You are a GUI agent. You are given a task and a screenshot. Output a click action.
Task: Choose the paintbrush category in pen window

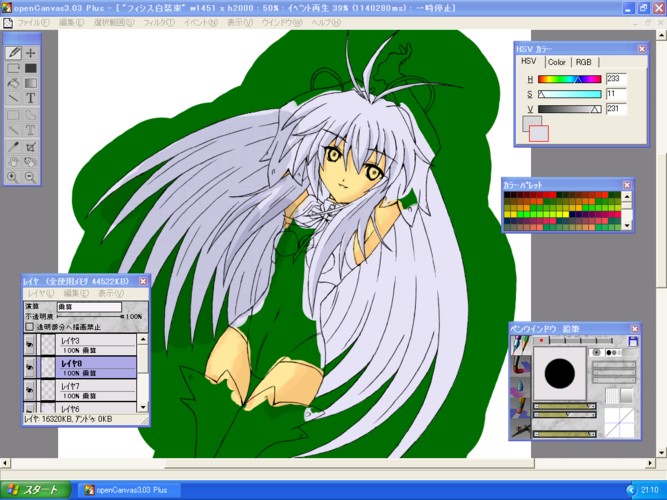pyautogui.click(x=521, y=366)
